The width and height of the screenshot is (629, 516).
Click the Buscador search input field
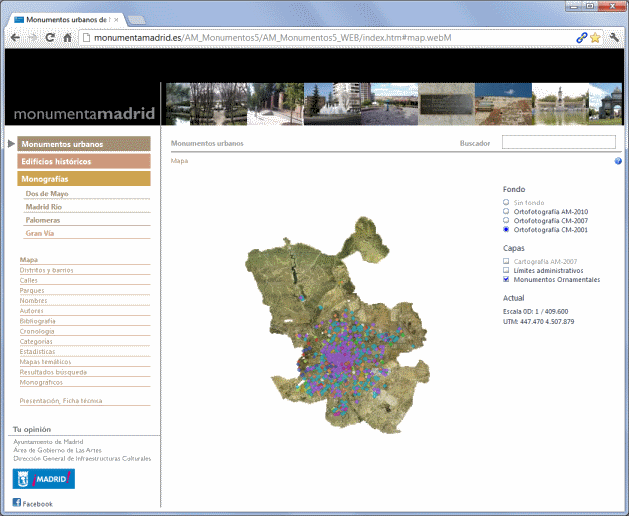pyautogui.click(x=558, y=142)
